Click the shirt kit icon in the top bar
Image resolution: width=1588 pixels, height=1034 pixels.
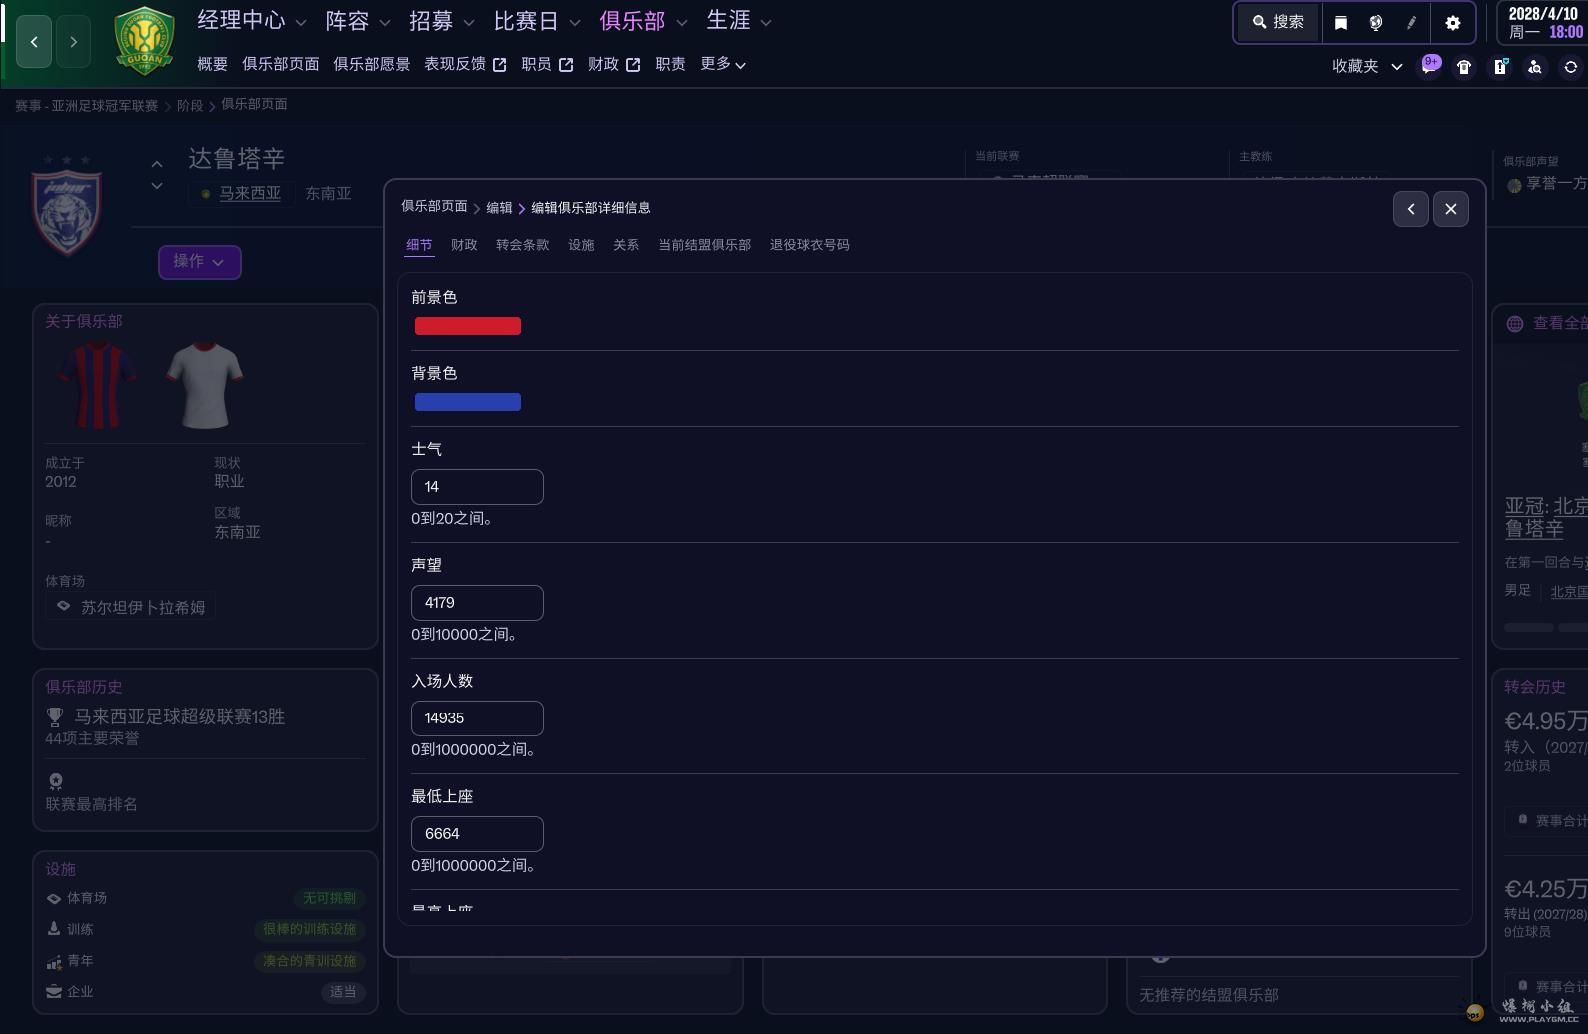[1464, 67]
